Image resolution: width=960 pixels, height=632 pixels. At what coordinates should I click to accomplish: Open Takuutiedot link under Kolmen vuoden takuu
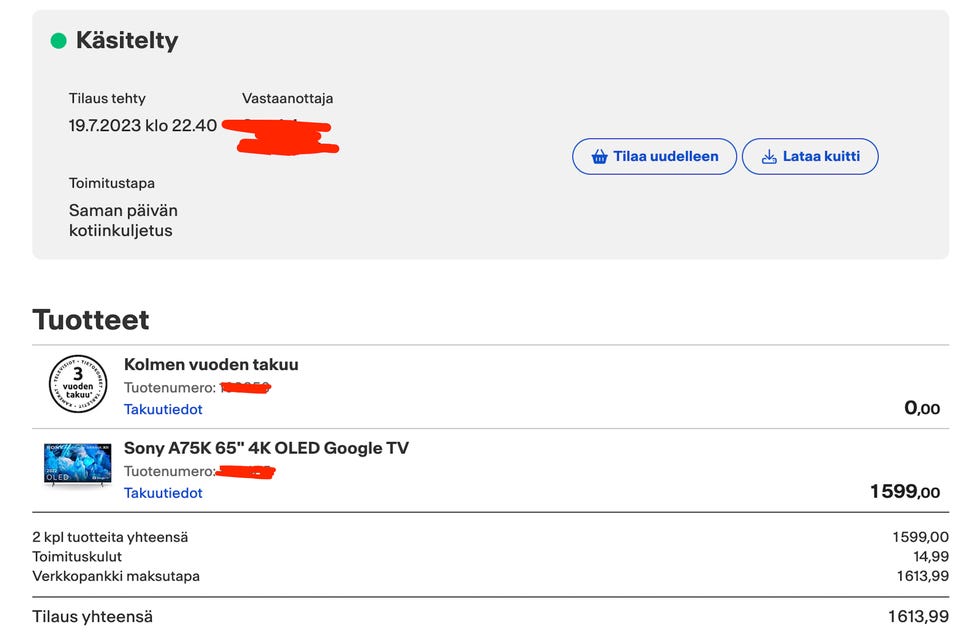pyautogui.click(x=163, y=409)
